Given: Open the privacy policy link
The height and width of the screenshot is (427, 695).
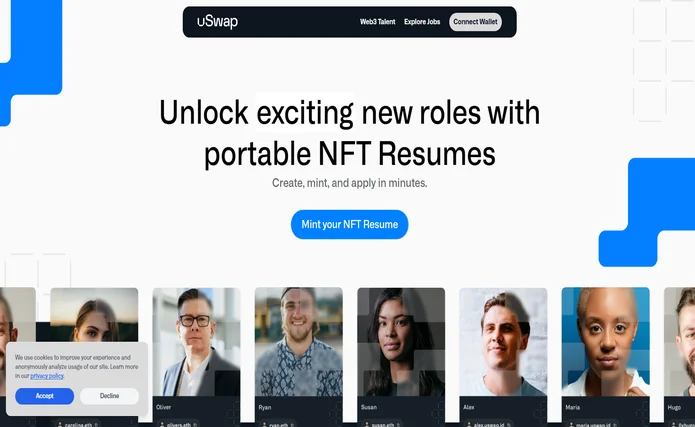Looking at the screenshot, I should point(47,376).
